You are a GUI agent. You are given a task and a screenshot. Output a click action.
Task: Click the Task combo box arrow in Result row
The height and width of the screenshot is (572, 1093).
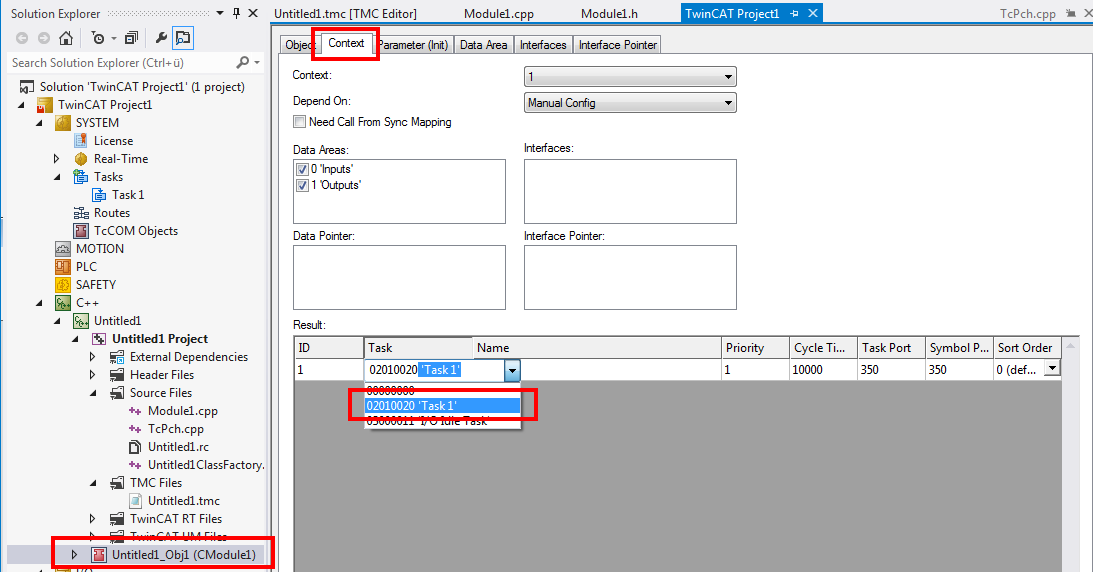(512, 371)
